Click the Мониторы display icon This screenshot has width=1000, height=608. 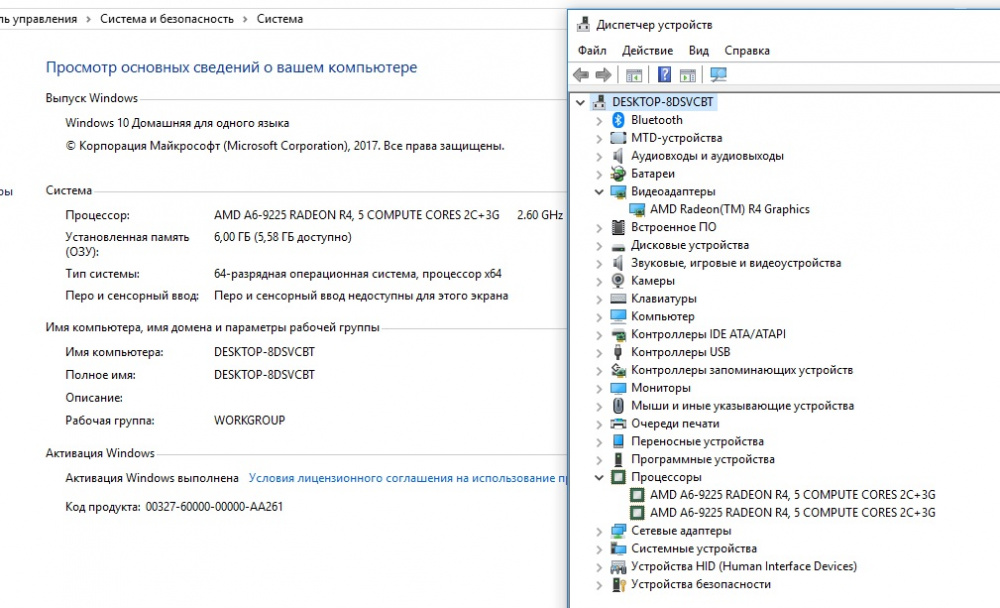(618, 388)
